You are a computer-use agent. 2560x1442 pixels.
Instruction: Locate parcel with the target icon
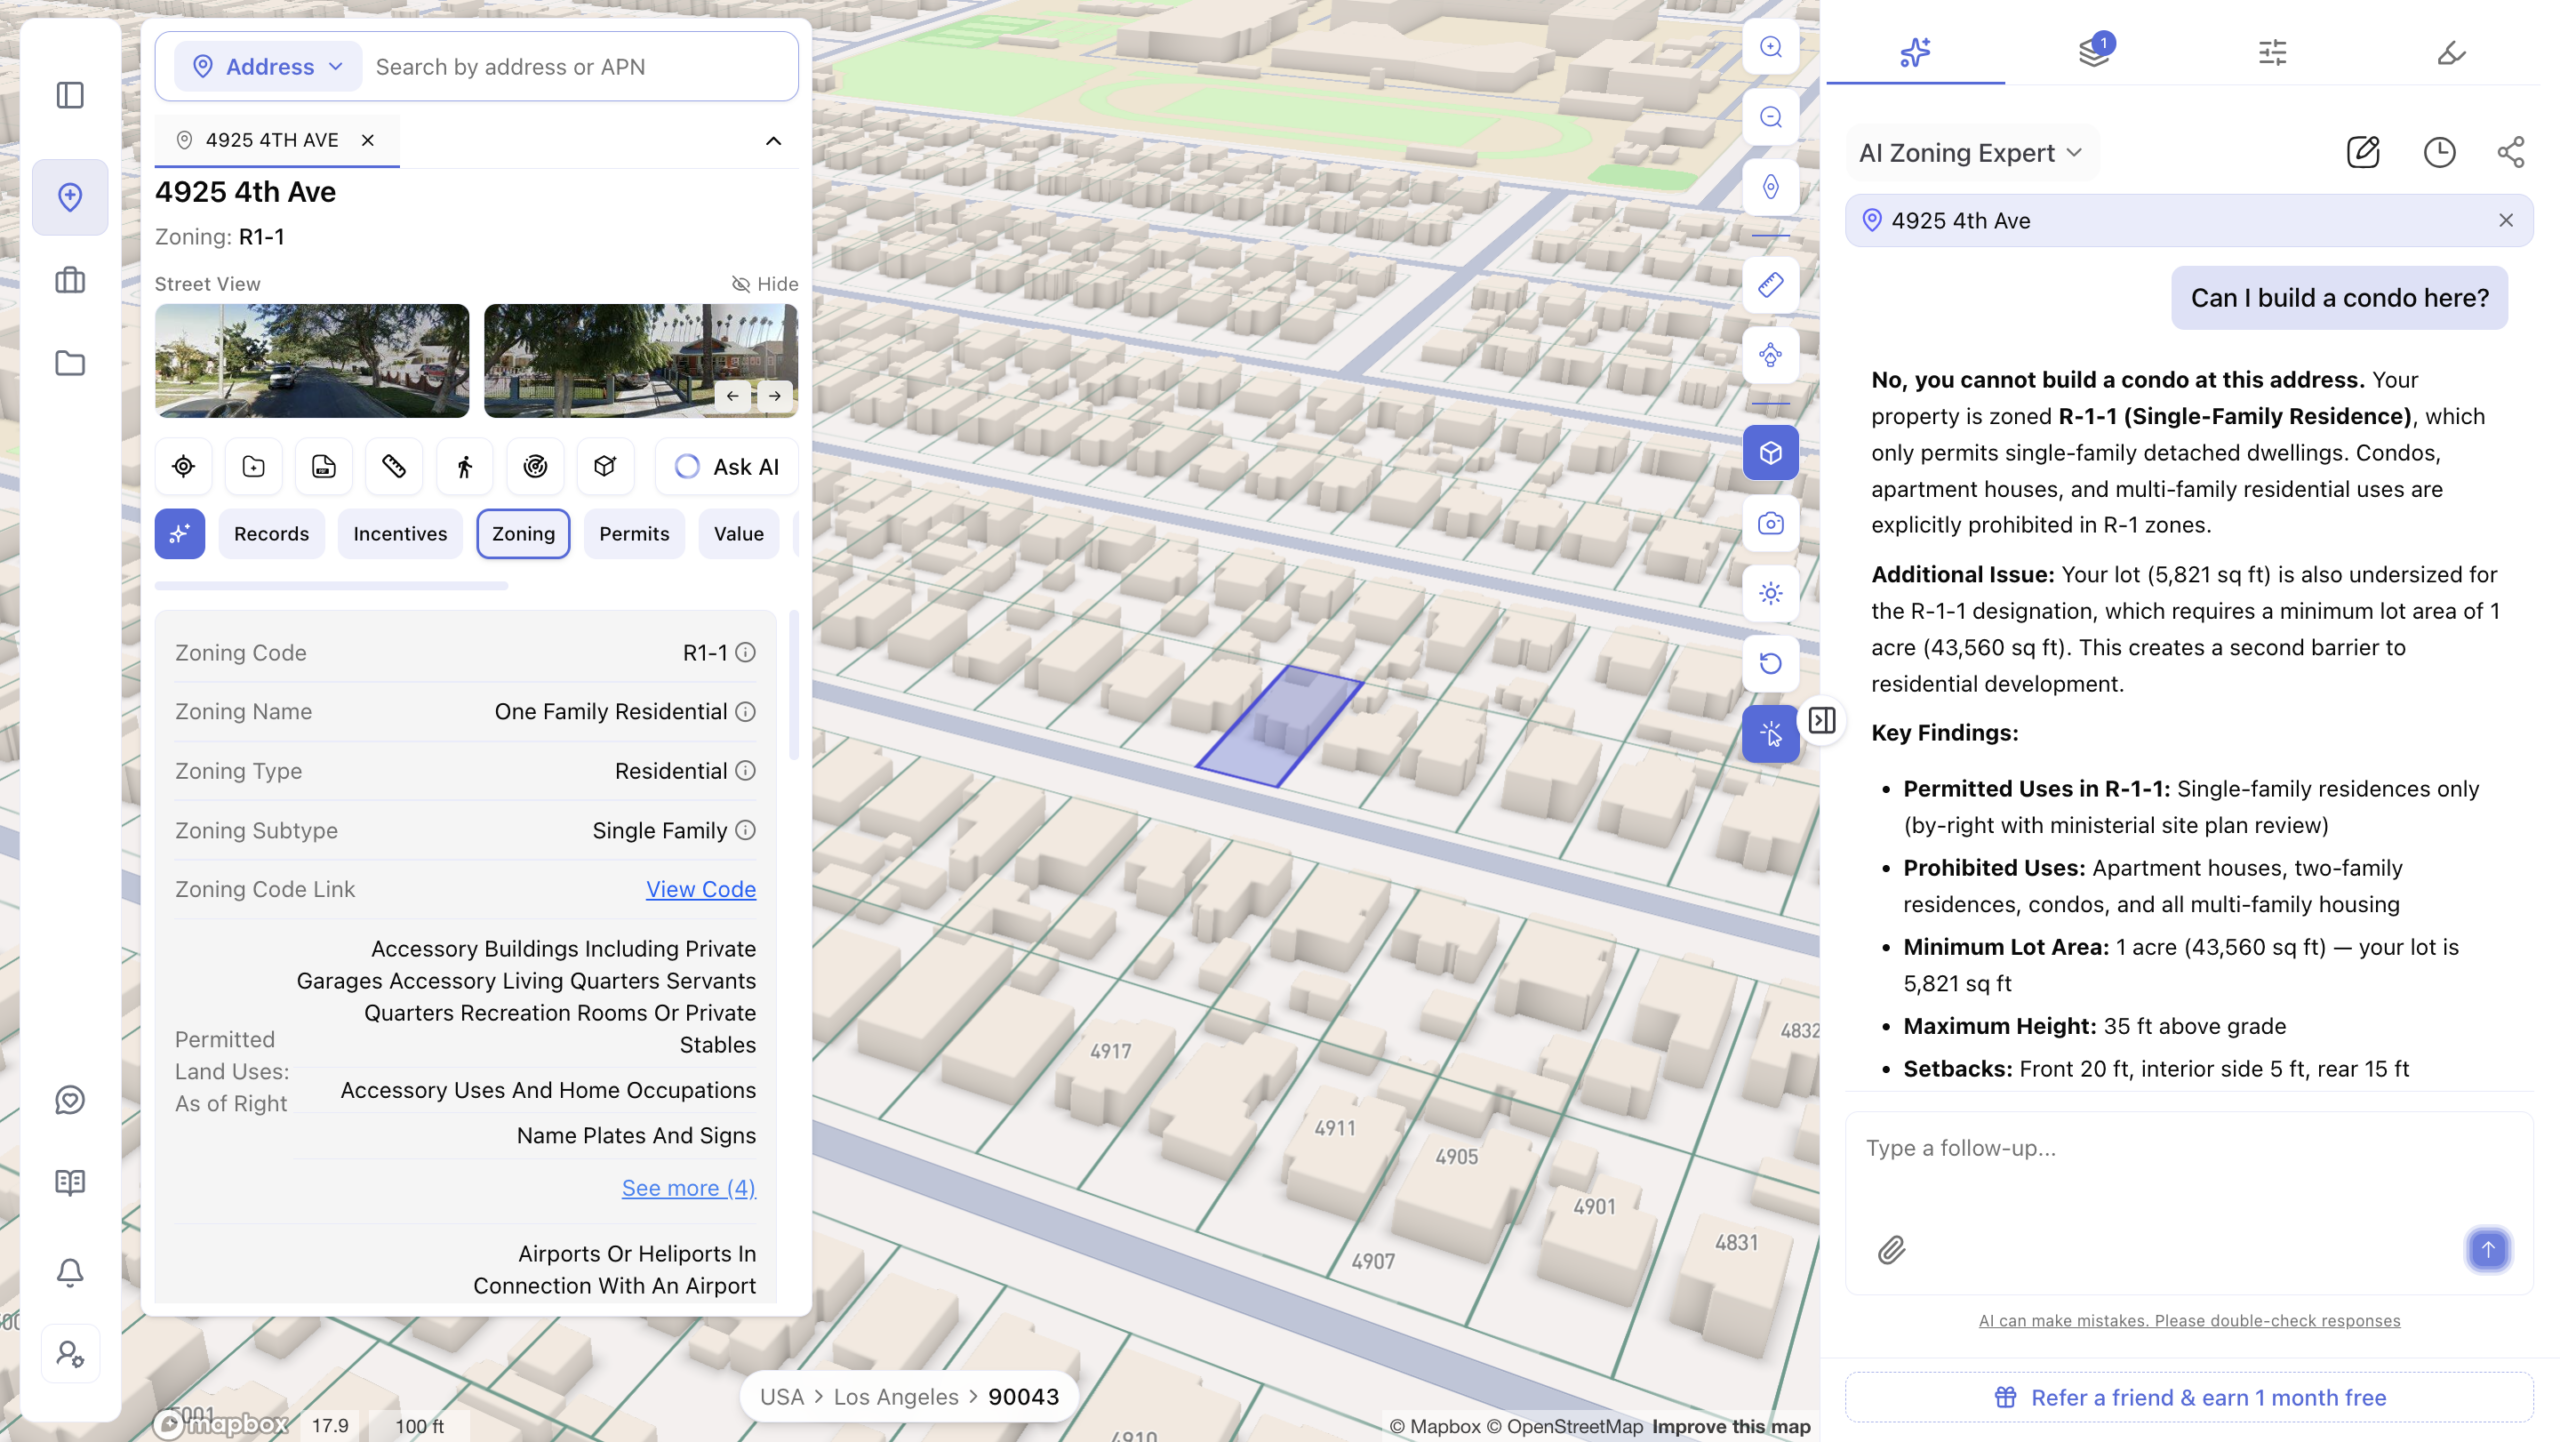click(183, 466)
